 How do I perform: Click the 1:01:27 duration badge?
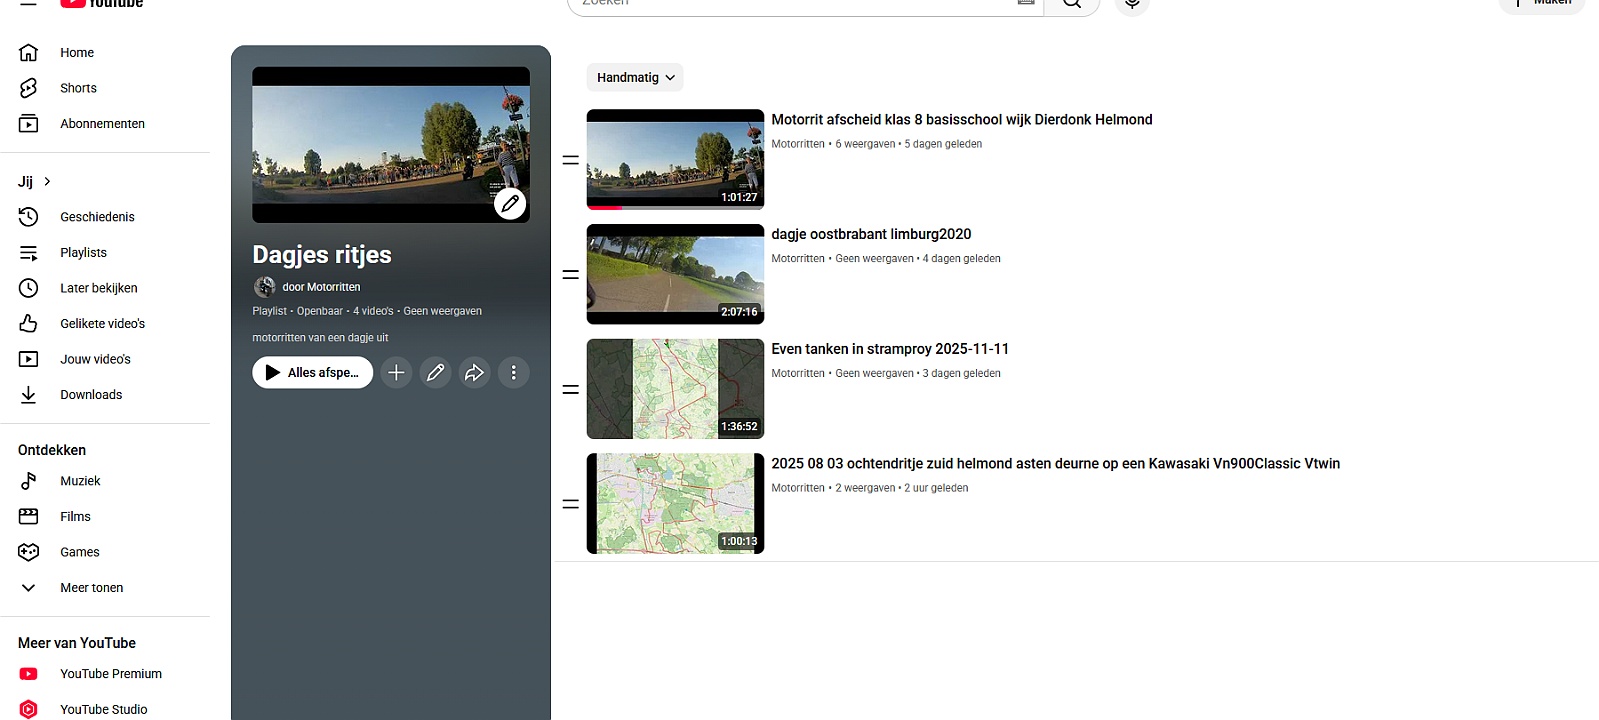coord(739,197)
